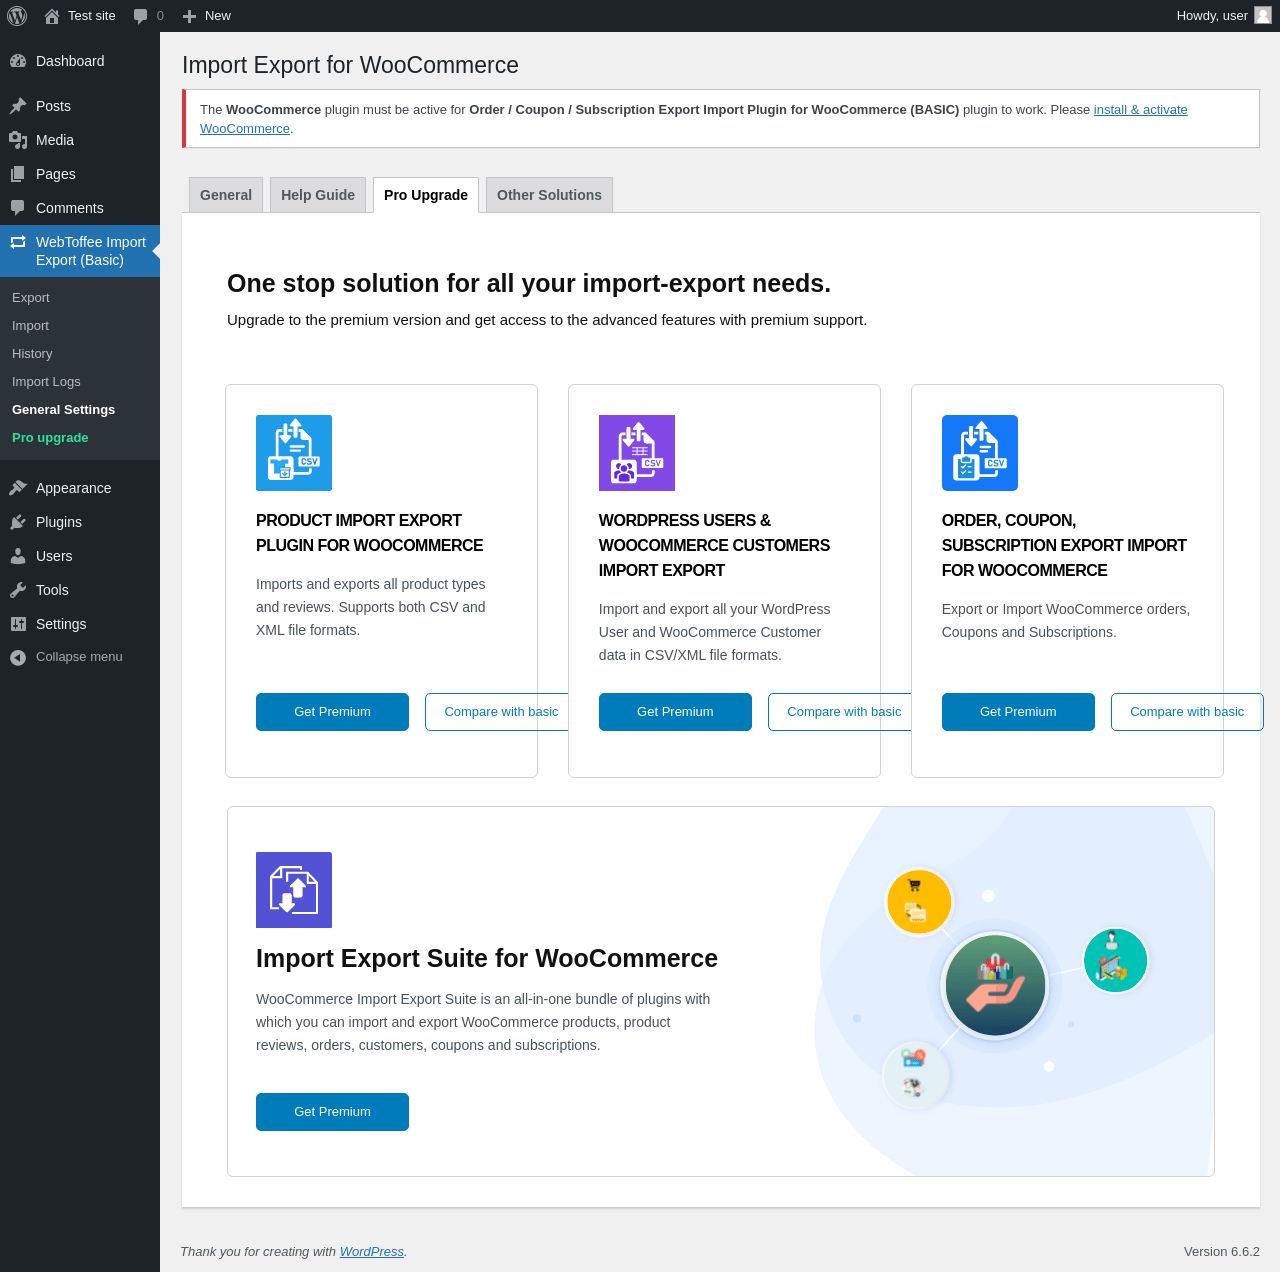Open Import Logs in the sidebar
The width and height of the screenshot is (1280, 1272).
pos(80,382)
